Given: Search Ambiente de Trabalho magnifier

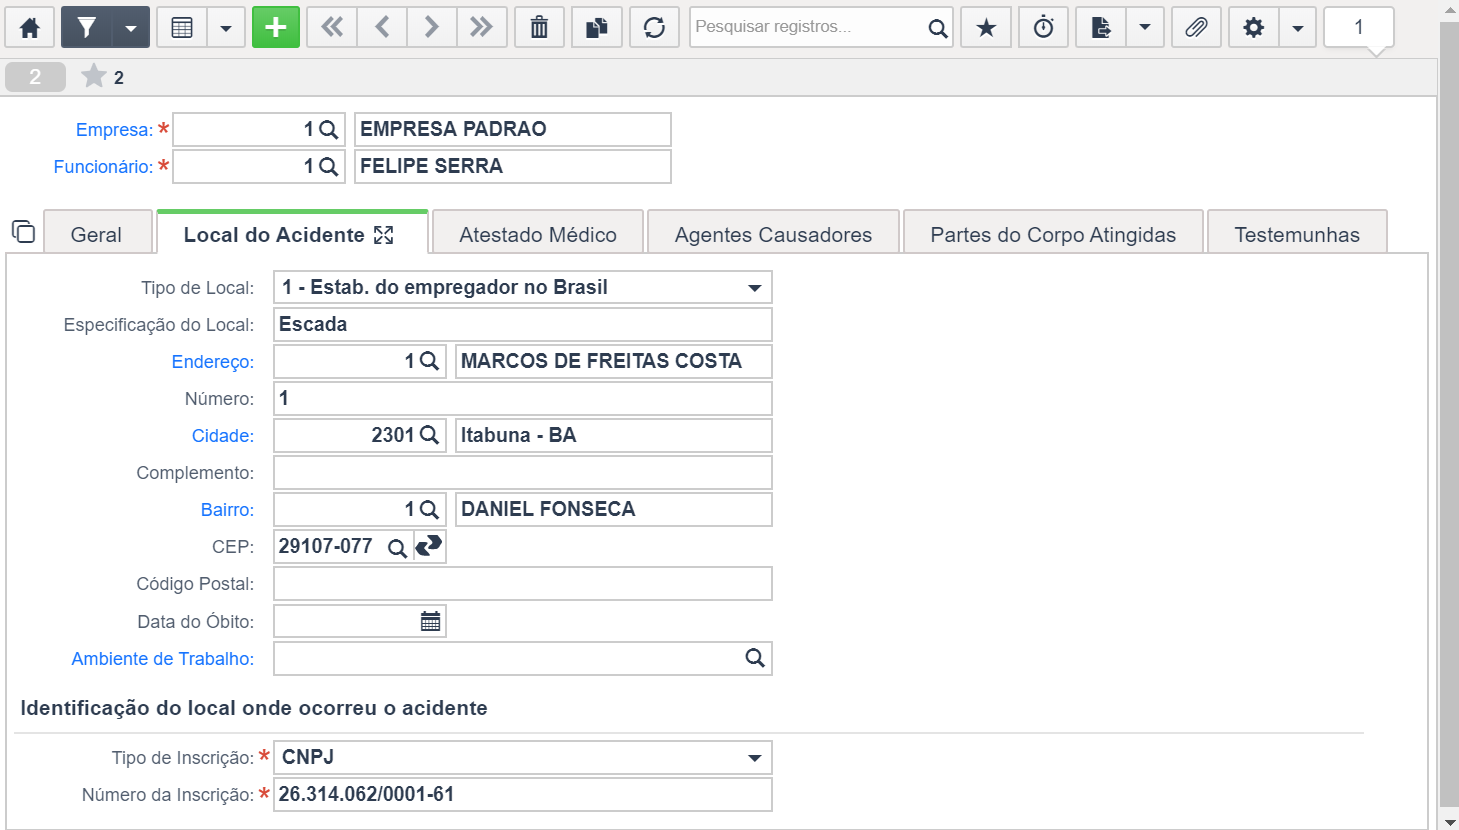Looking at the screenshot, I should point(755,658).
